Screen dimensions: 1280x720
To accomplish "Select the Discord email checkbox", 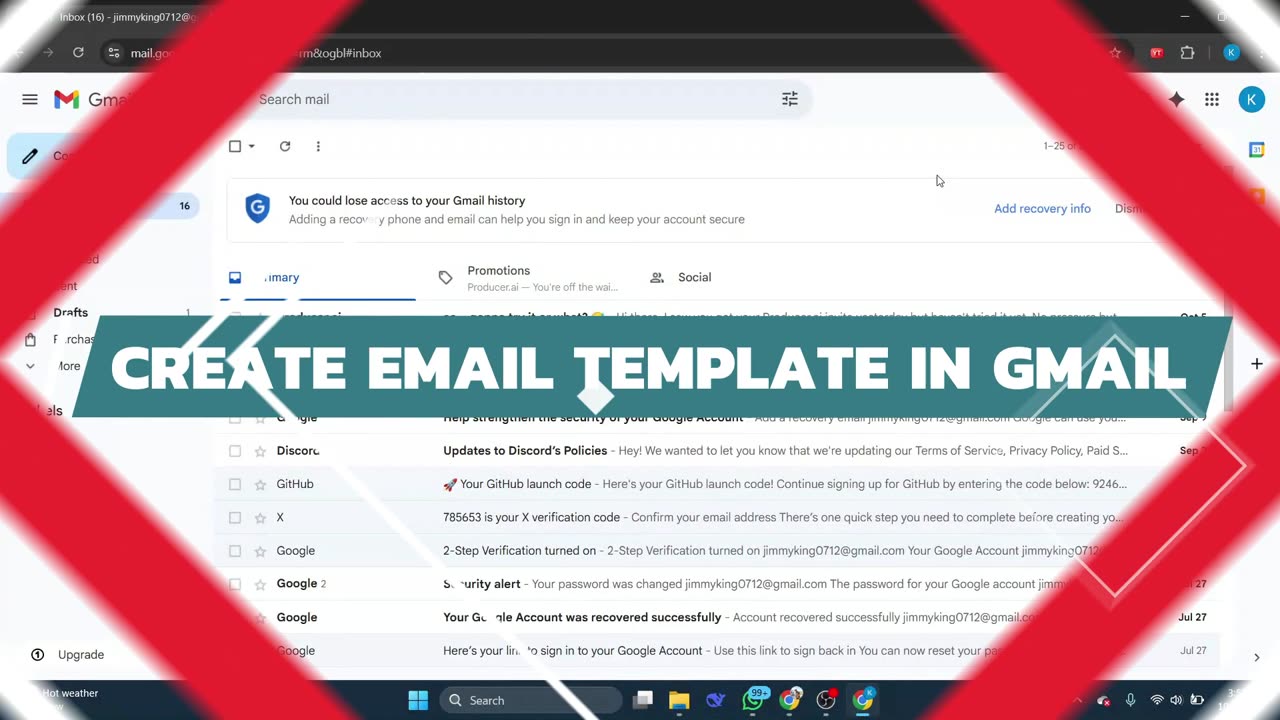I will coord(235,451).
